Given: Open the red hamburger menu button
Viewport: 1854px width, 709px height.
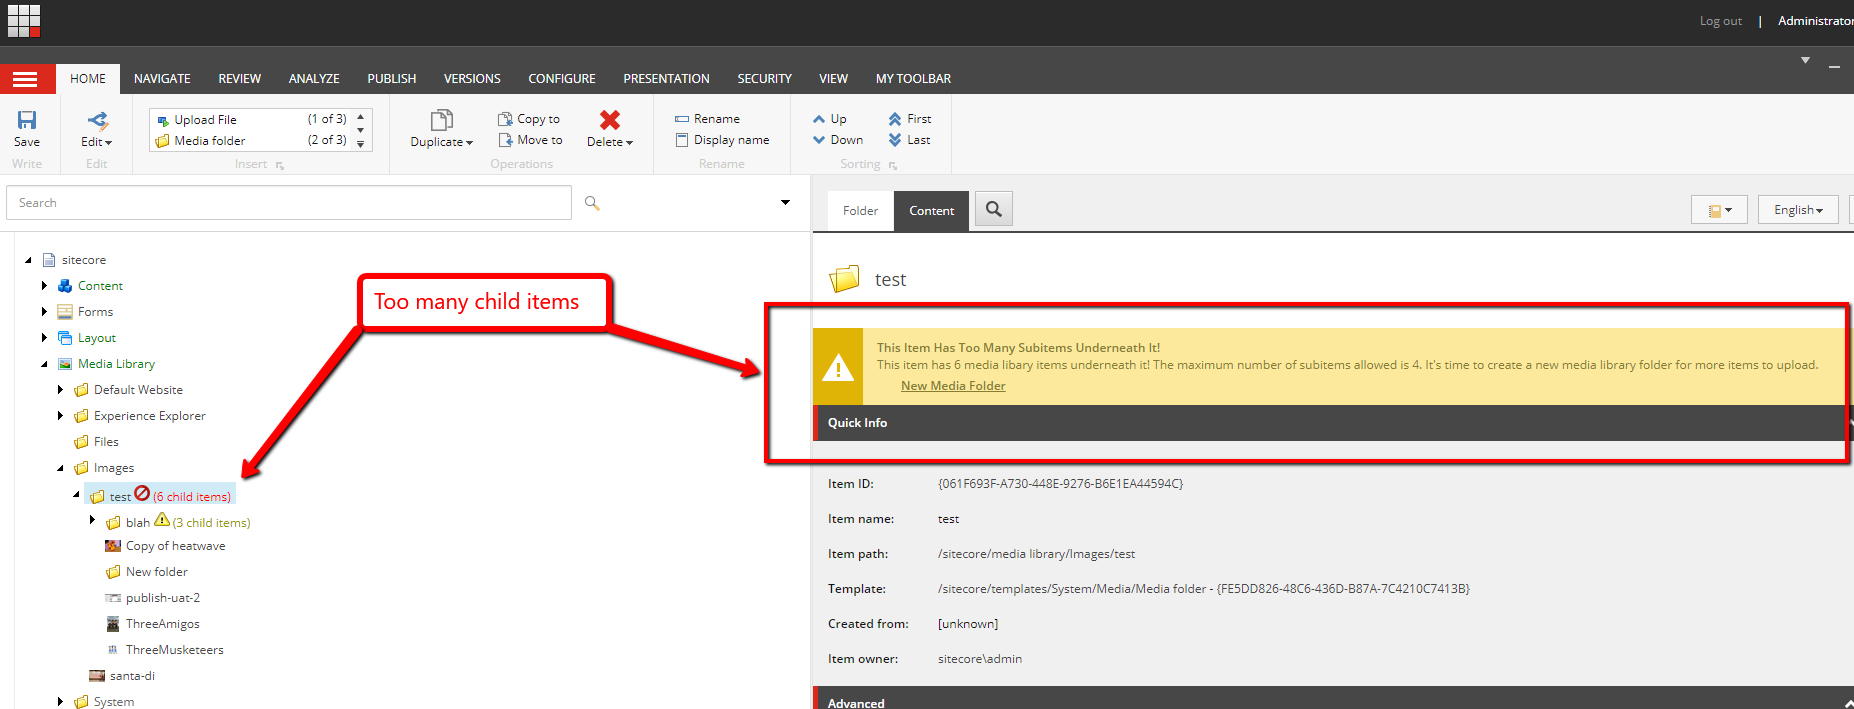Looking at the screenshot, I should (26, 79).
